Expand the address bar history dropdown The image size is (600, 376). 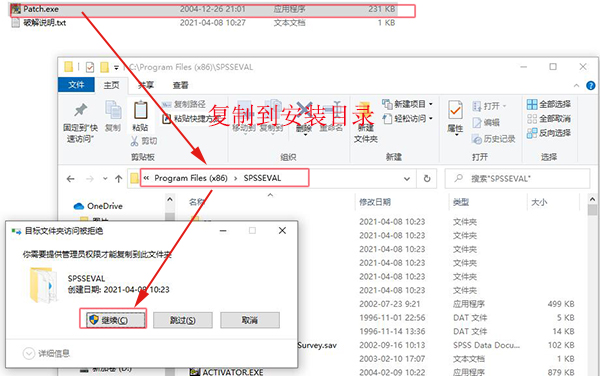click(x=407, y=179)
